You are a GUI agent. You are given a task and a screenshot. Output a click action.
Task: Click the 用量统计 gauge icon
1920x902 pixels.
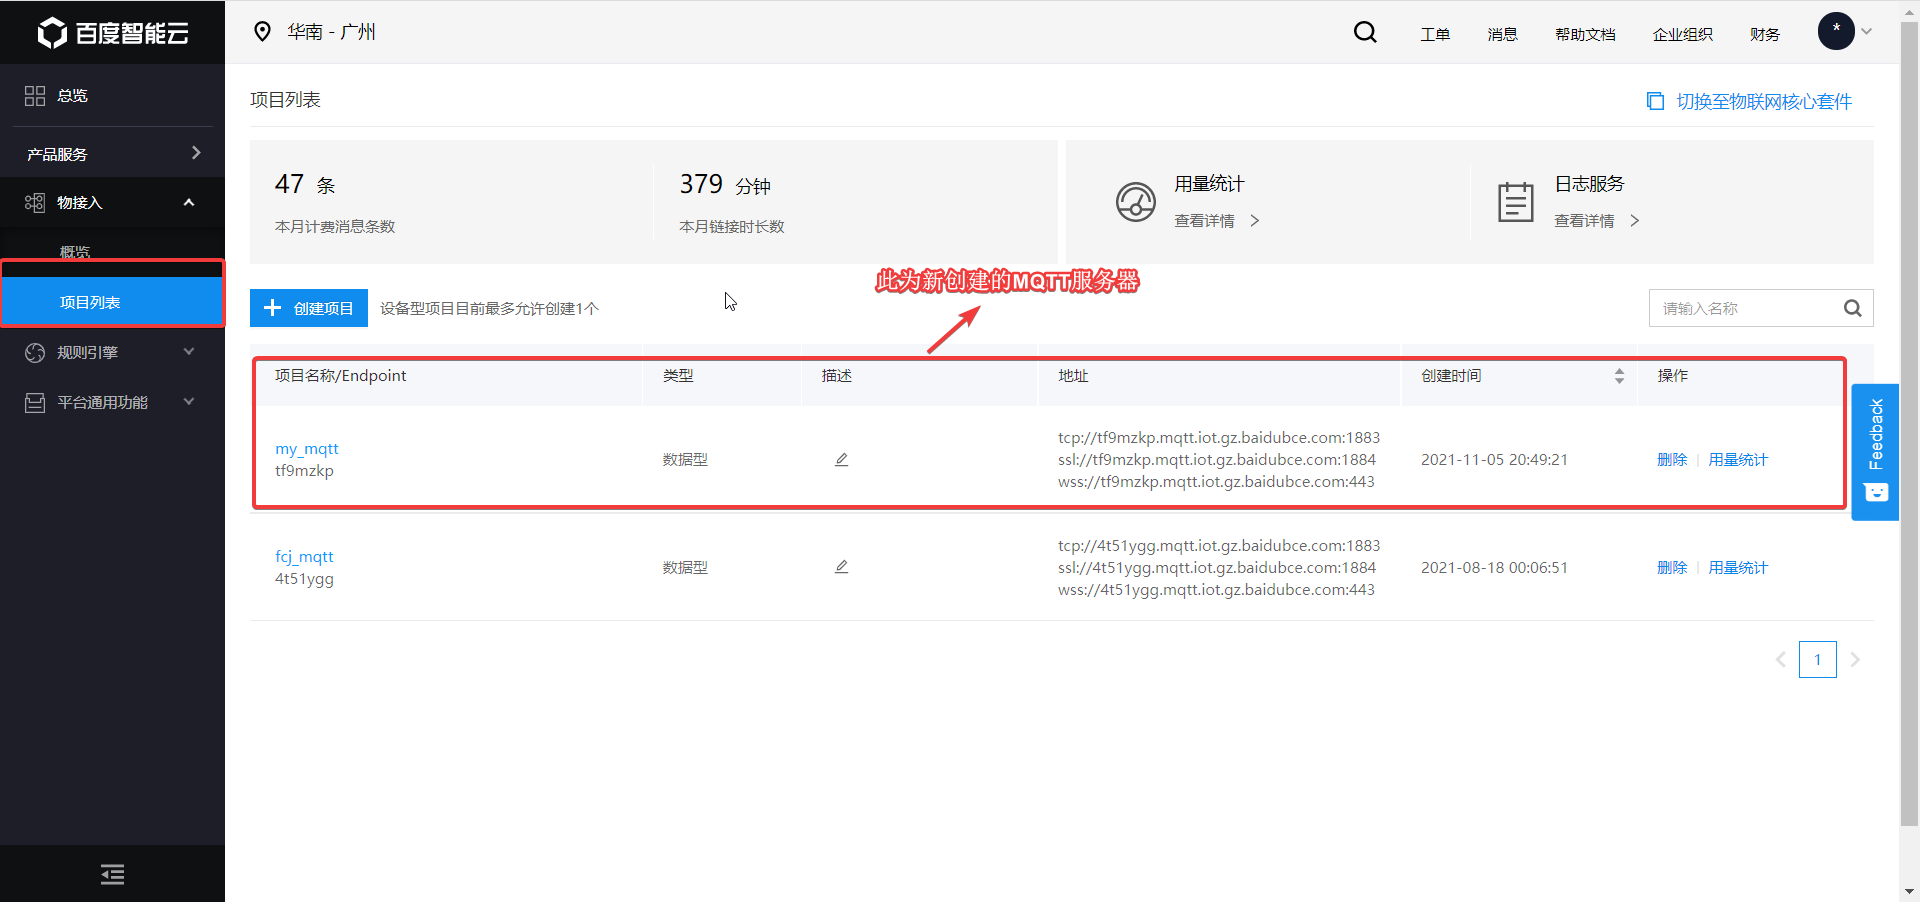(1136, 202)
